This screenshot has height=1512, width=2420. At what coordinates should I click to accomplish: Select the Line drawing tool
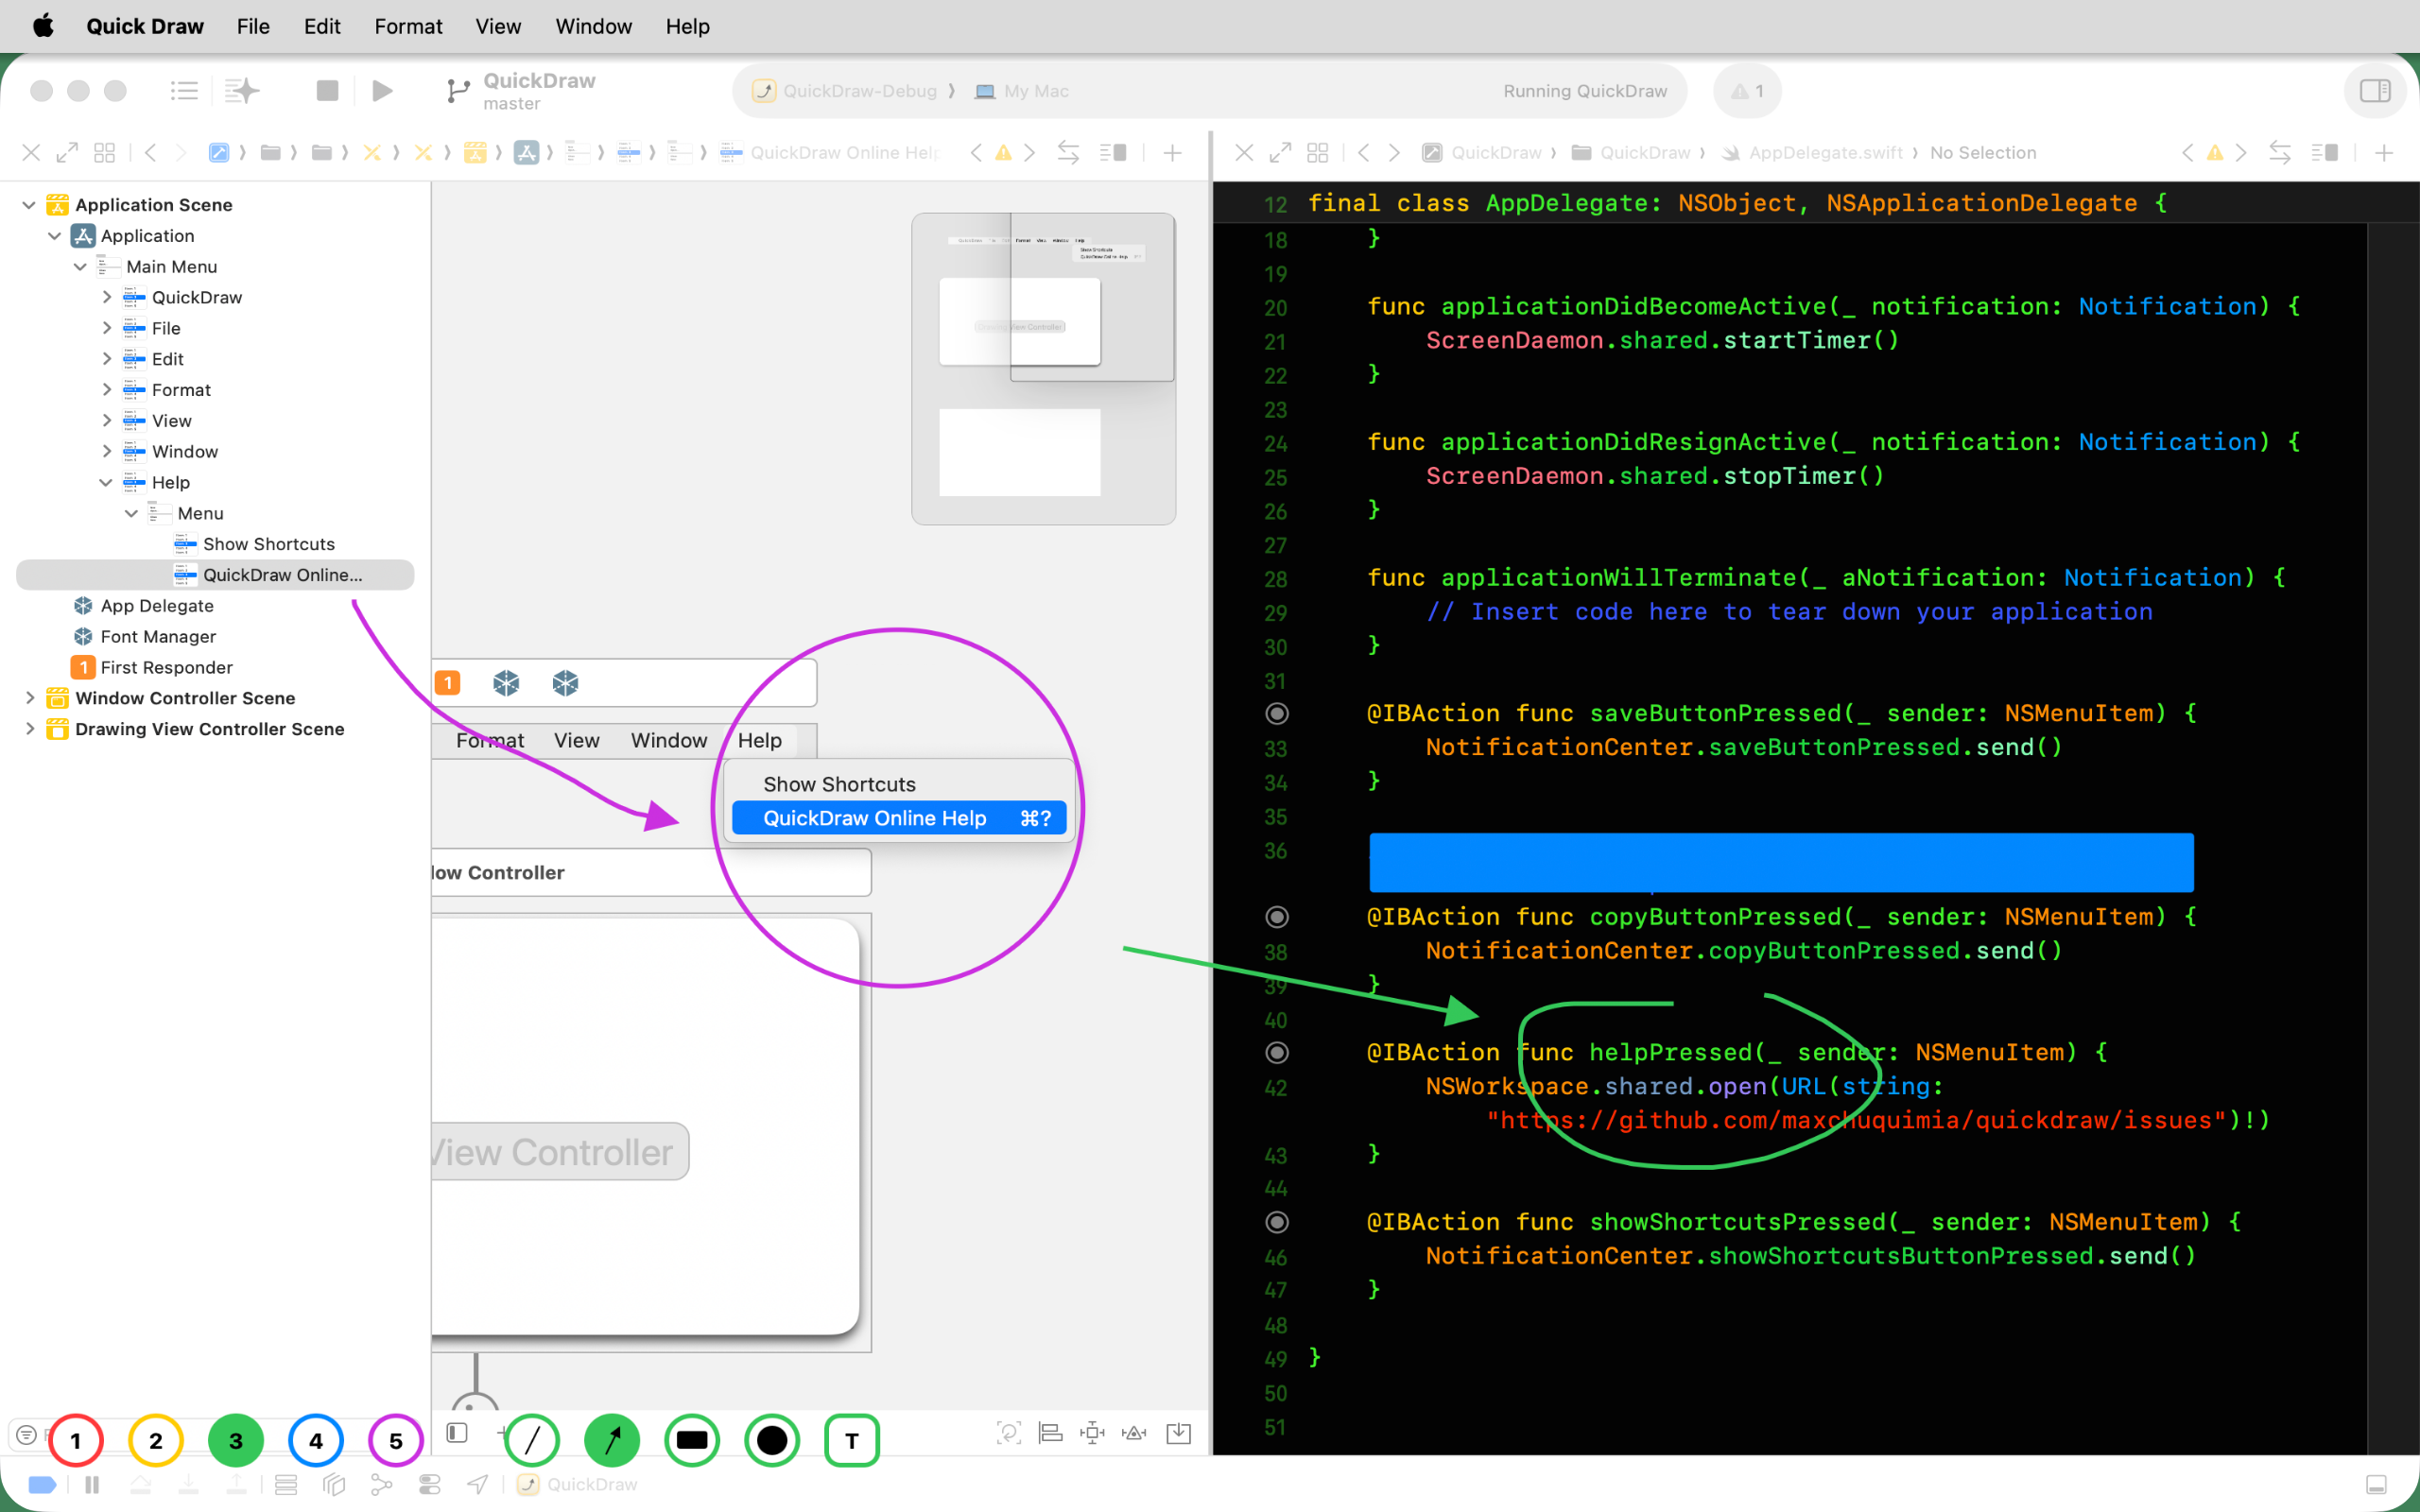(x=532, y=1440)
